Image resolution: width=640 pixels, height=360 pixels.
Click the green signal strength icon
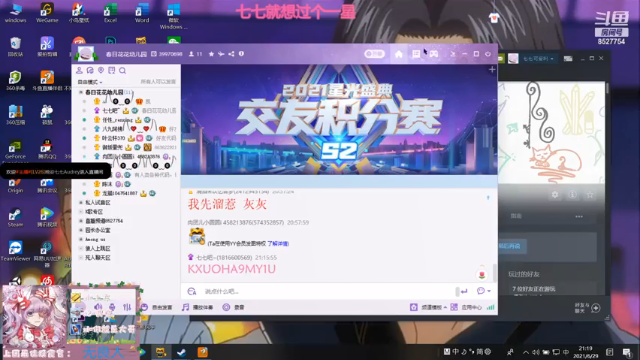tap(490, 307)
